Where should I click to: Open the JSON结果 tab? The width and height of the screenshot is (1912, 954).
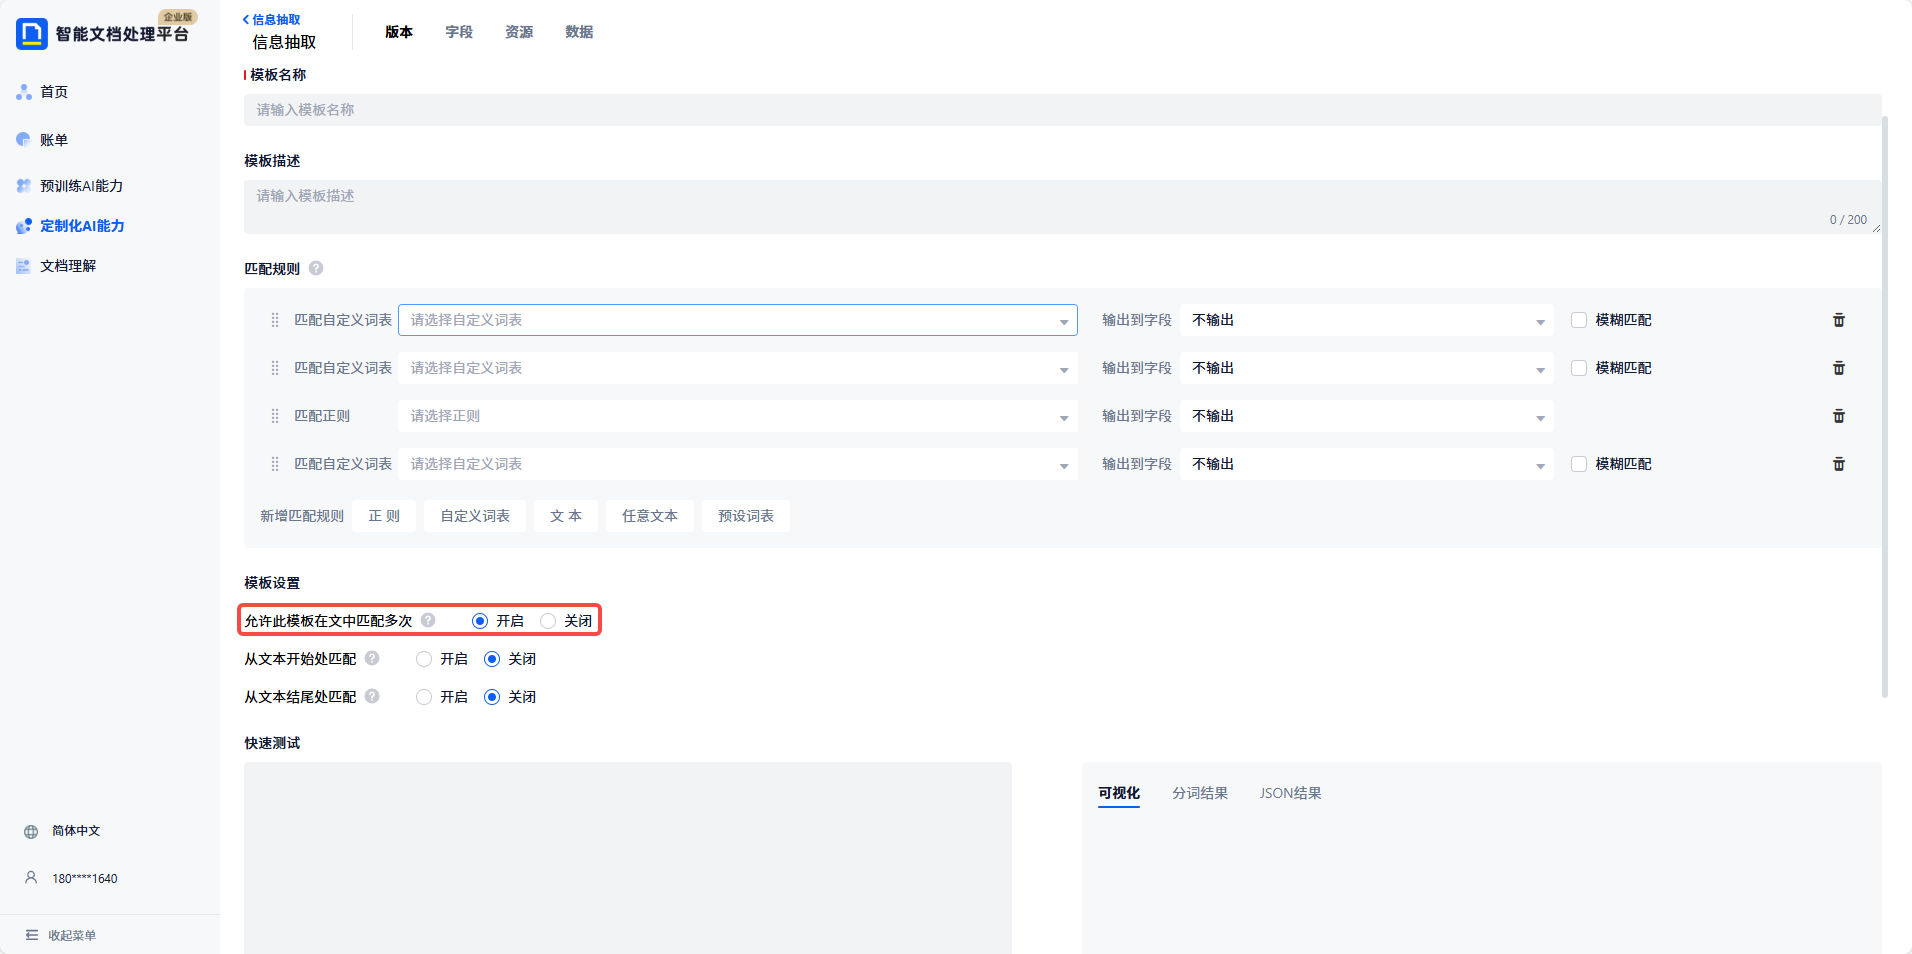pyautogui.click(x=1290, y=793)
